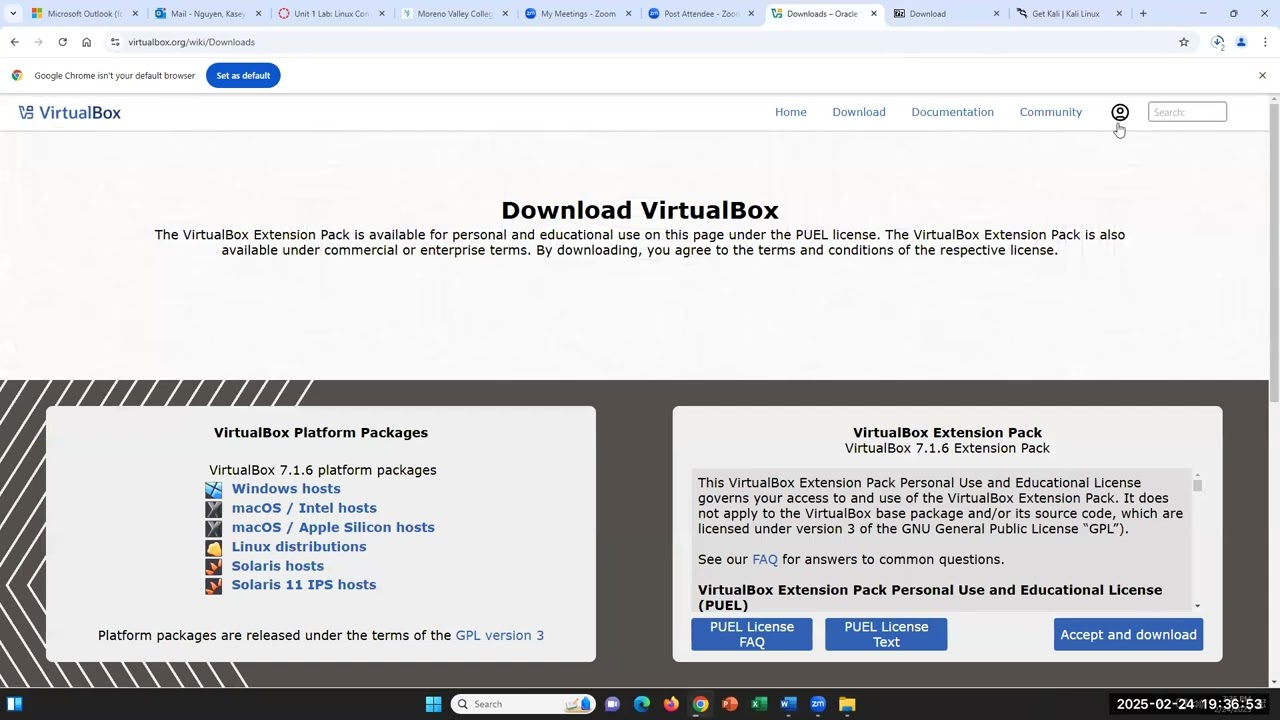The width and height of the screenshot is (1280, 720).
Task: Open PowerPoint from the taskbar
Action: (730, 704)
